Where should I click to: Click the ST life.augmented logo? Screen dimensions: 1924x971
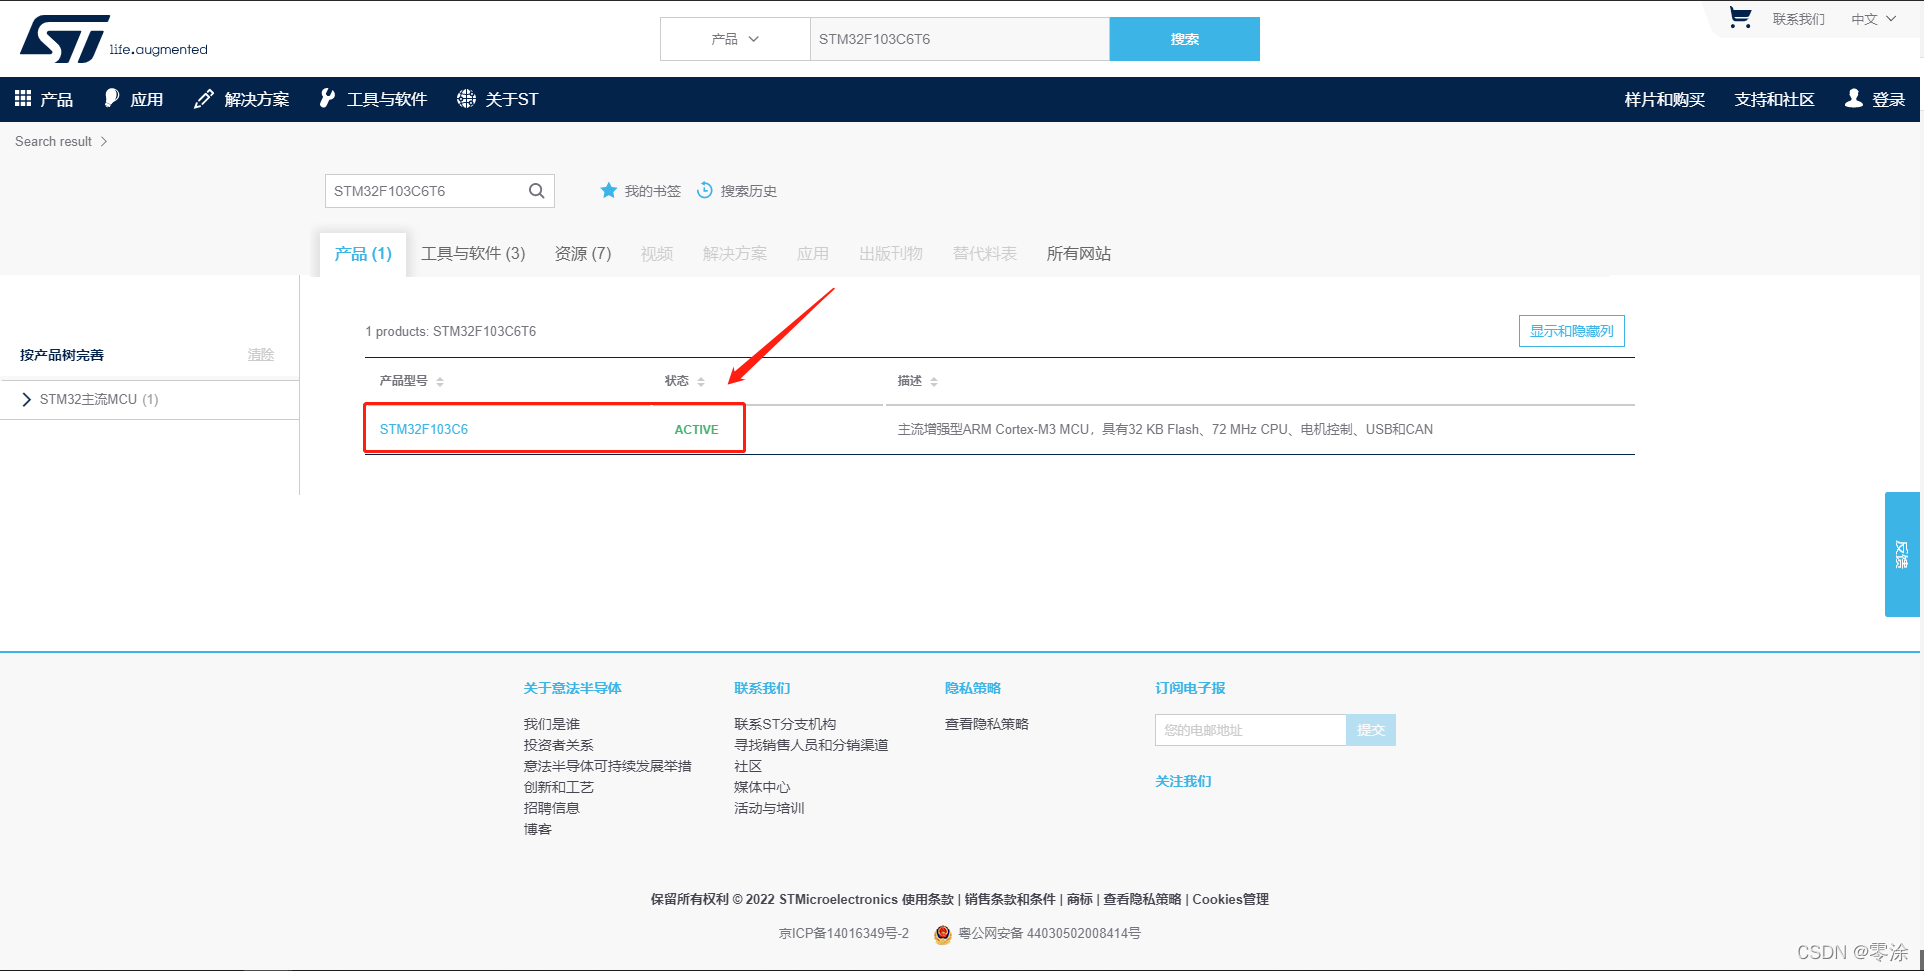coord(114,39)
